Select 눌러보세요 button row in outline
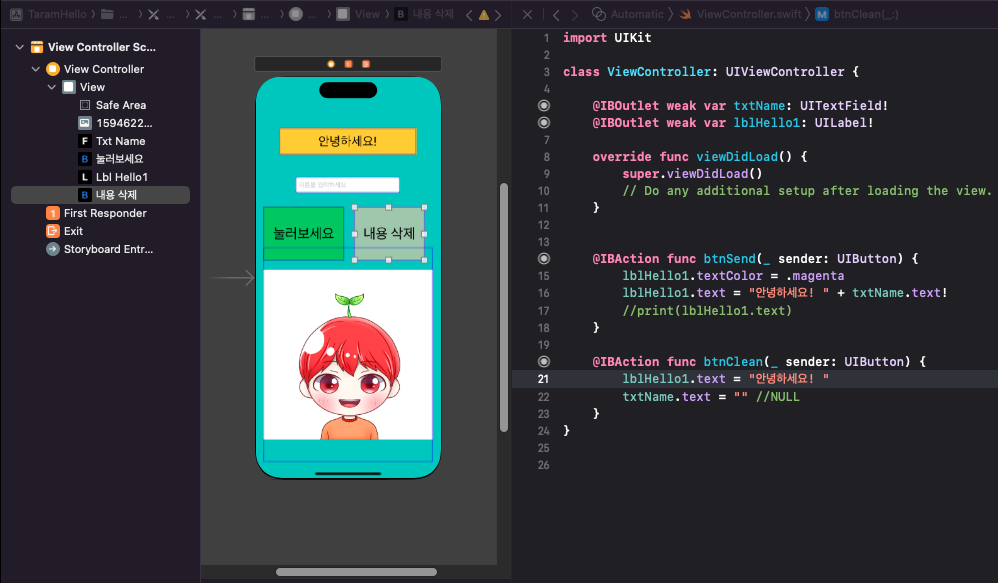 (x=101, y=158)
